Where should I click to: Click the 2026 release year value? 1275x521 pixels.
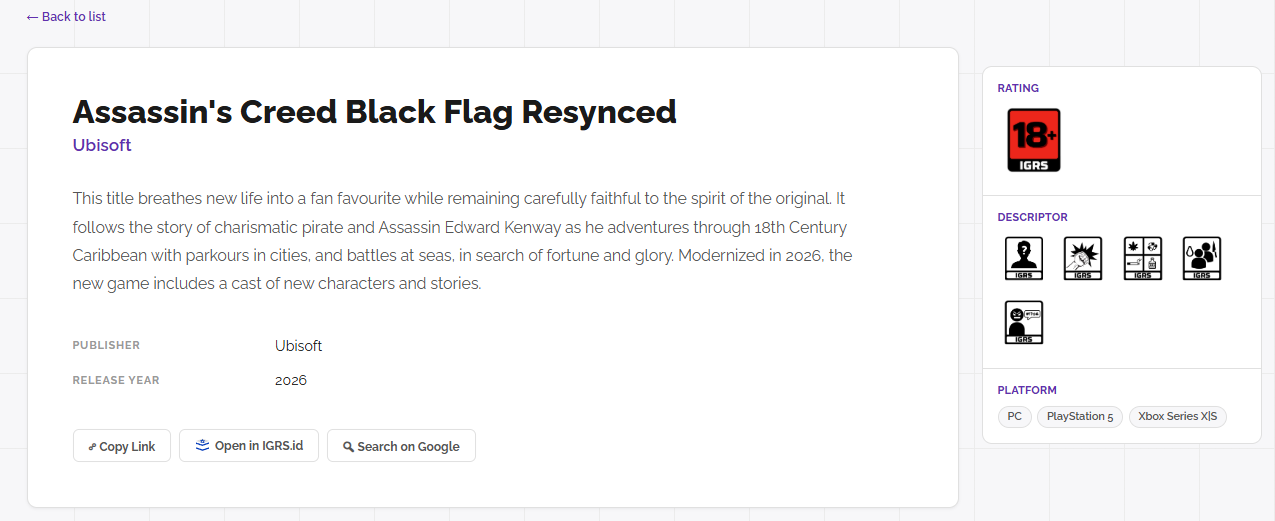coord(291,380)
